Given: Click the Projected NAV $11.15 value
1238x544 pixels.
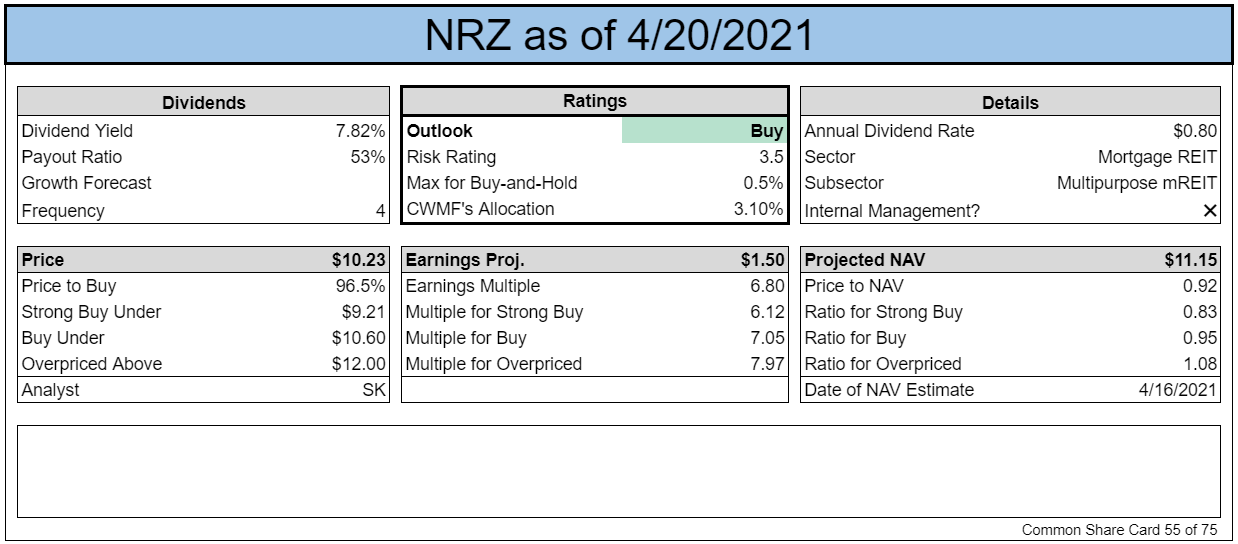Looking at the screenshot, I should (x=1191, y=260).
